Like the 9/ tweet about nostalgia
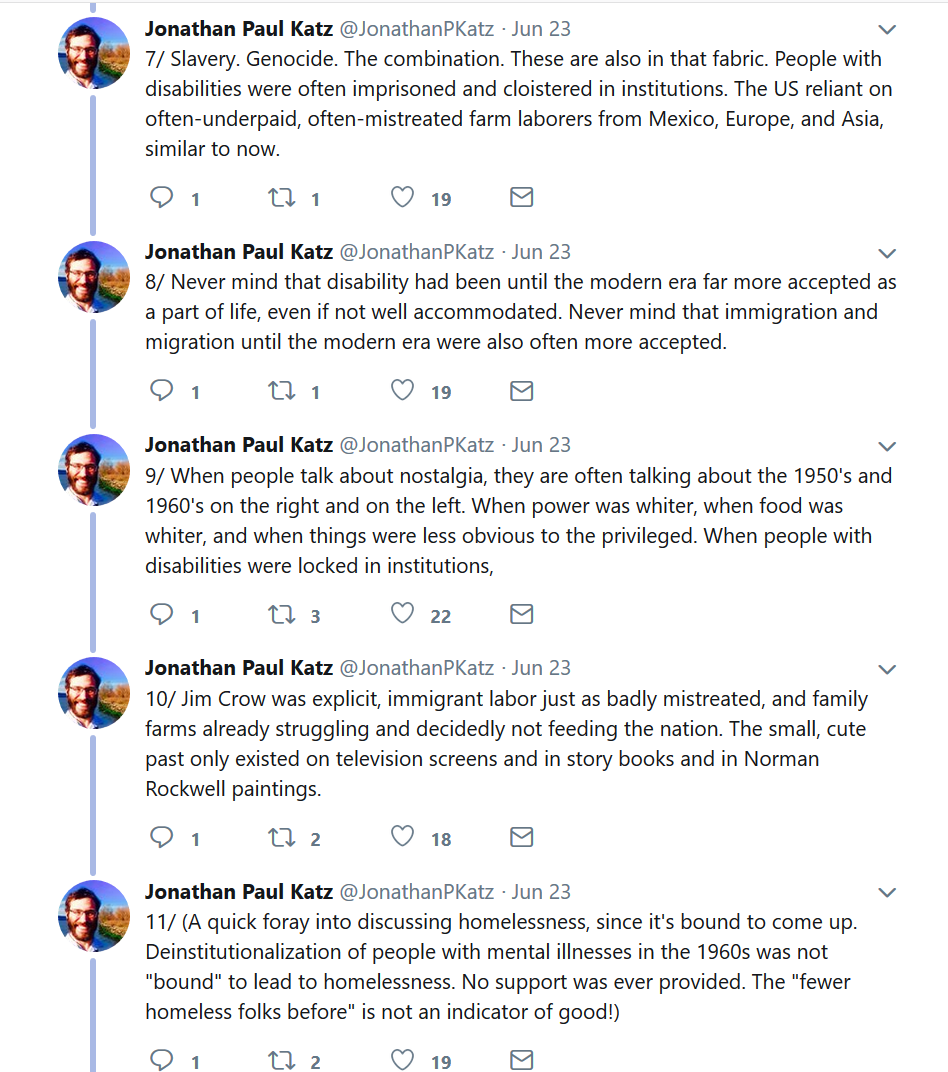 pyautogui.click(x=402, y=614)
